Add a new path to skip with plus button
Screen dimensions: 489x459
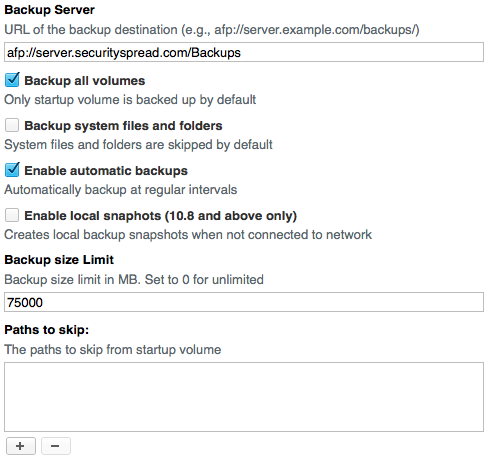(x=21, y=446)
